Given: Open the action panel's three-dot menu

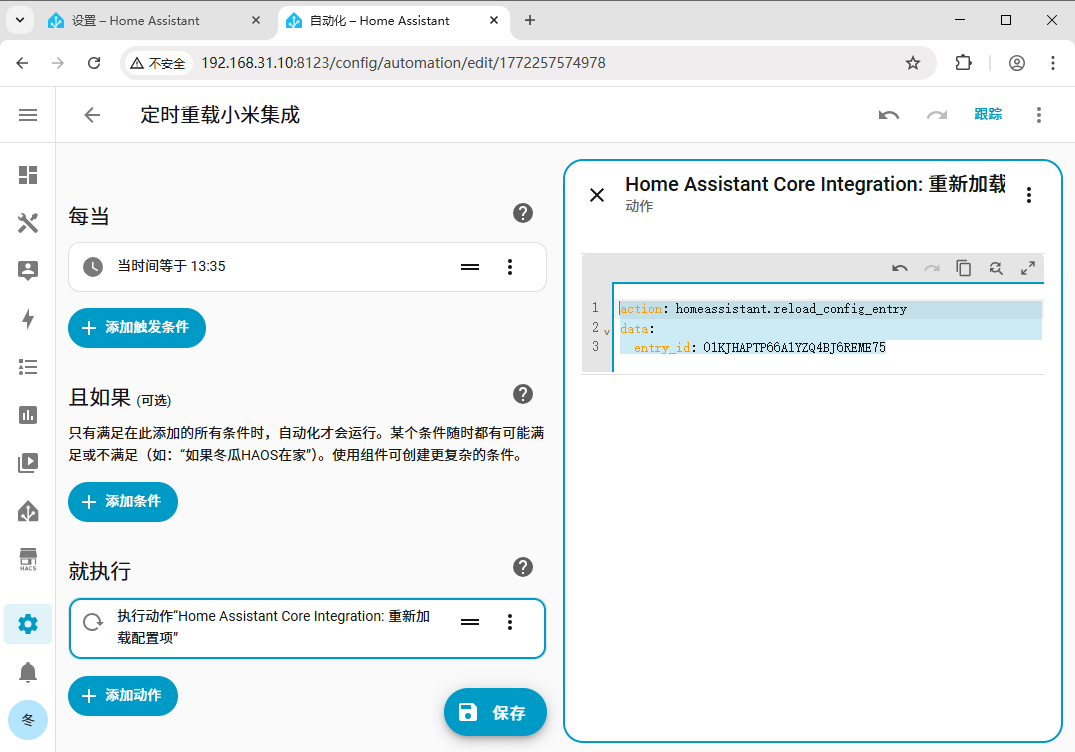Looking at the screenshot, I should coord(1028,195).
